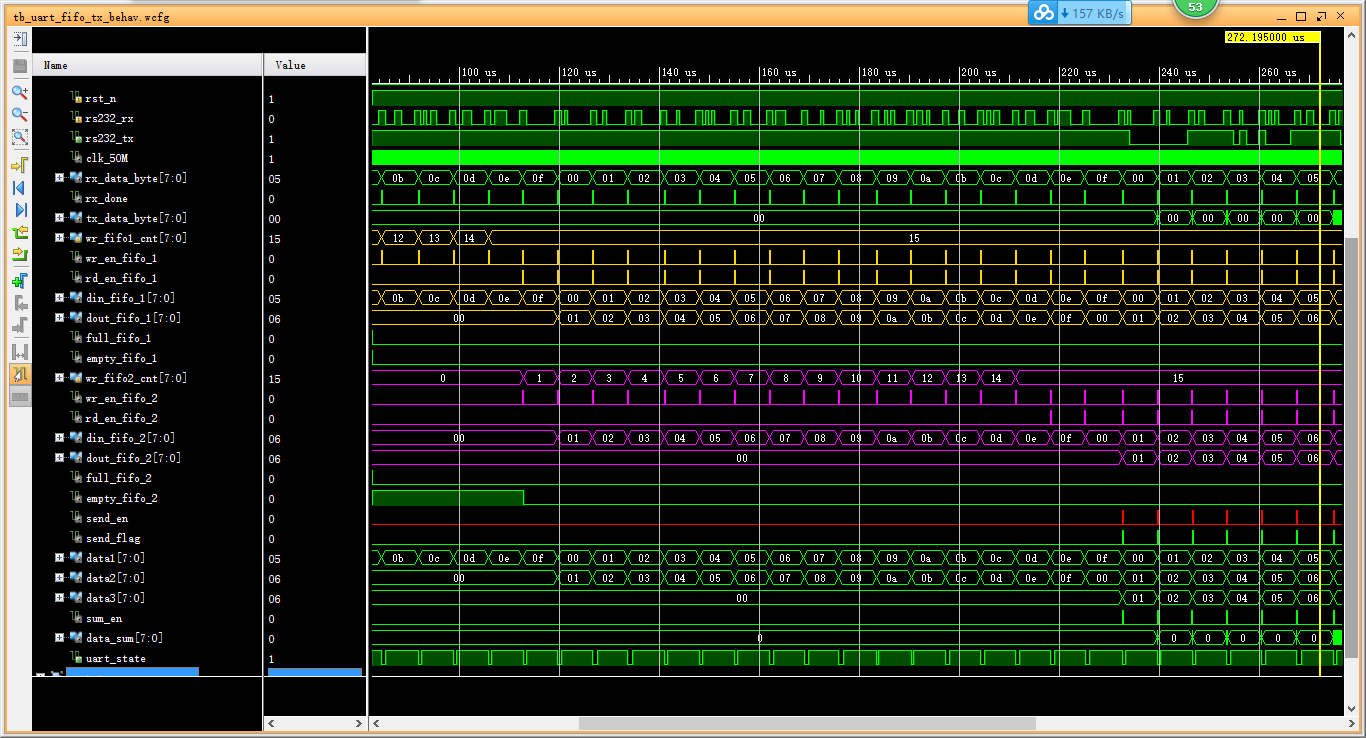Click the bottom gray icon in the sidebar
This screenshot has height=738, width=1366.
pyautogui.click(x=19, y=397)
